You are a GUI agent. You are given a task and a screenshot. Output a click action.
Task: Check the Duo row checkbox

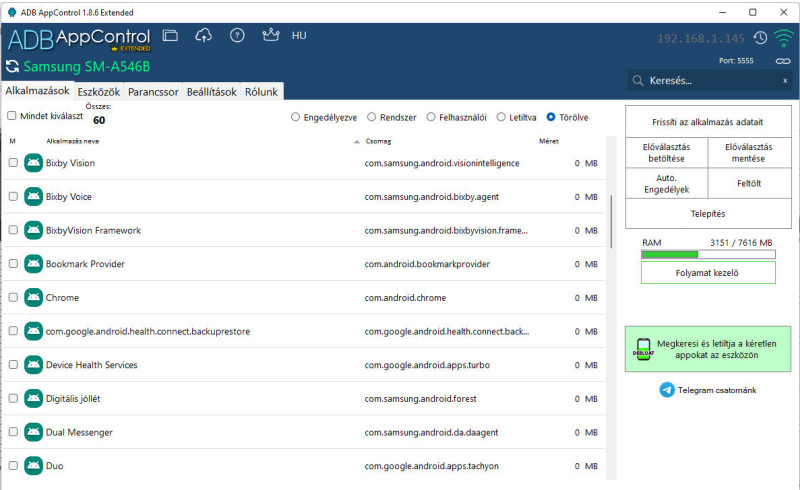[13, 466]
